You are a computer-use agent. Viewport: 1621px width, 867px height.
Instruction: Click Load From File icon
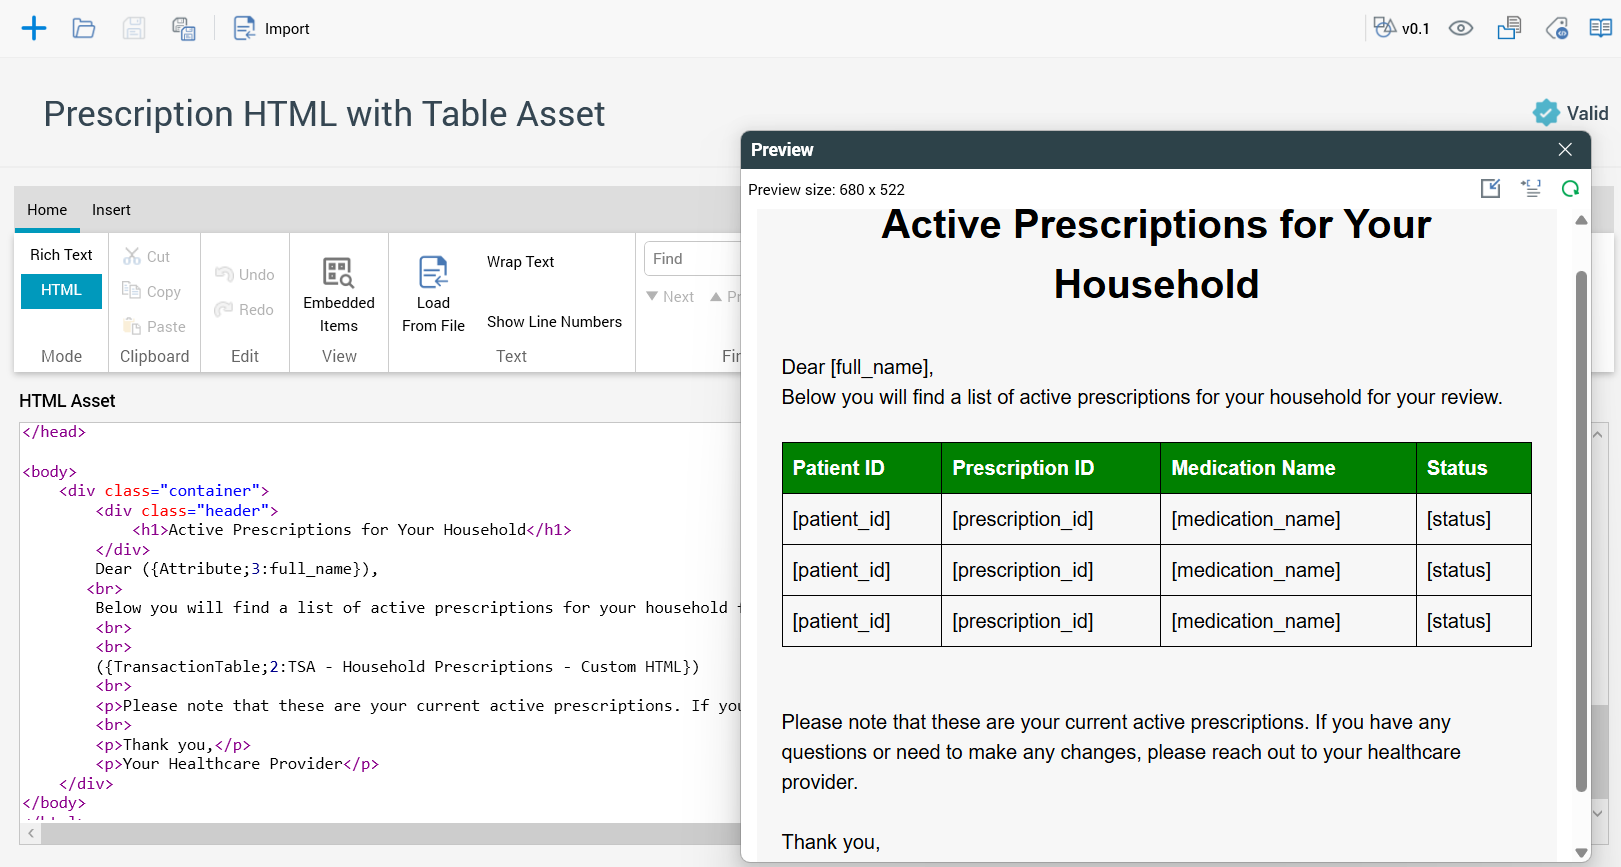point(433,293)
